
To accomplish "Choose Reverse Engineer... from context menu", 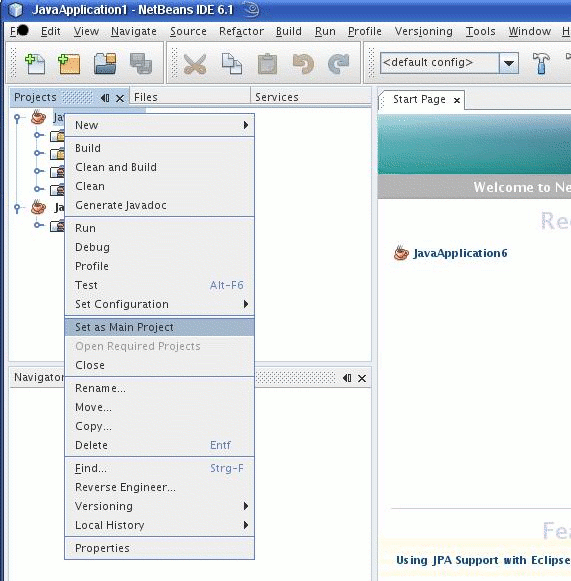I will click(x=159, y=487).
